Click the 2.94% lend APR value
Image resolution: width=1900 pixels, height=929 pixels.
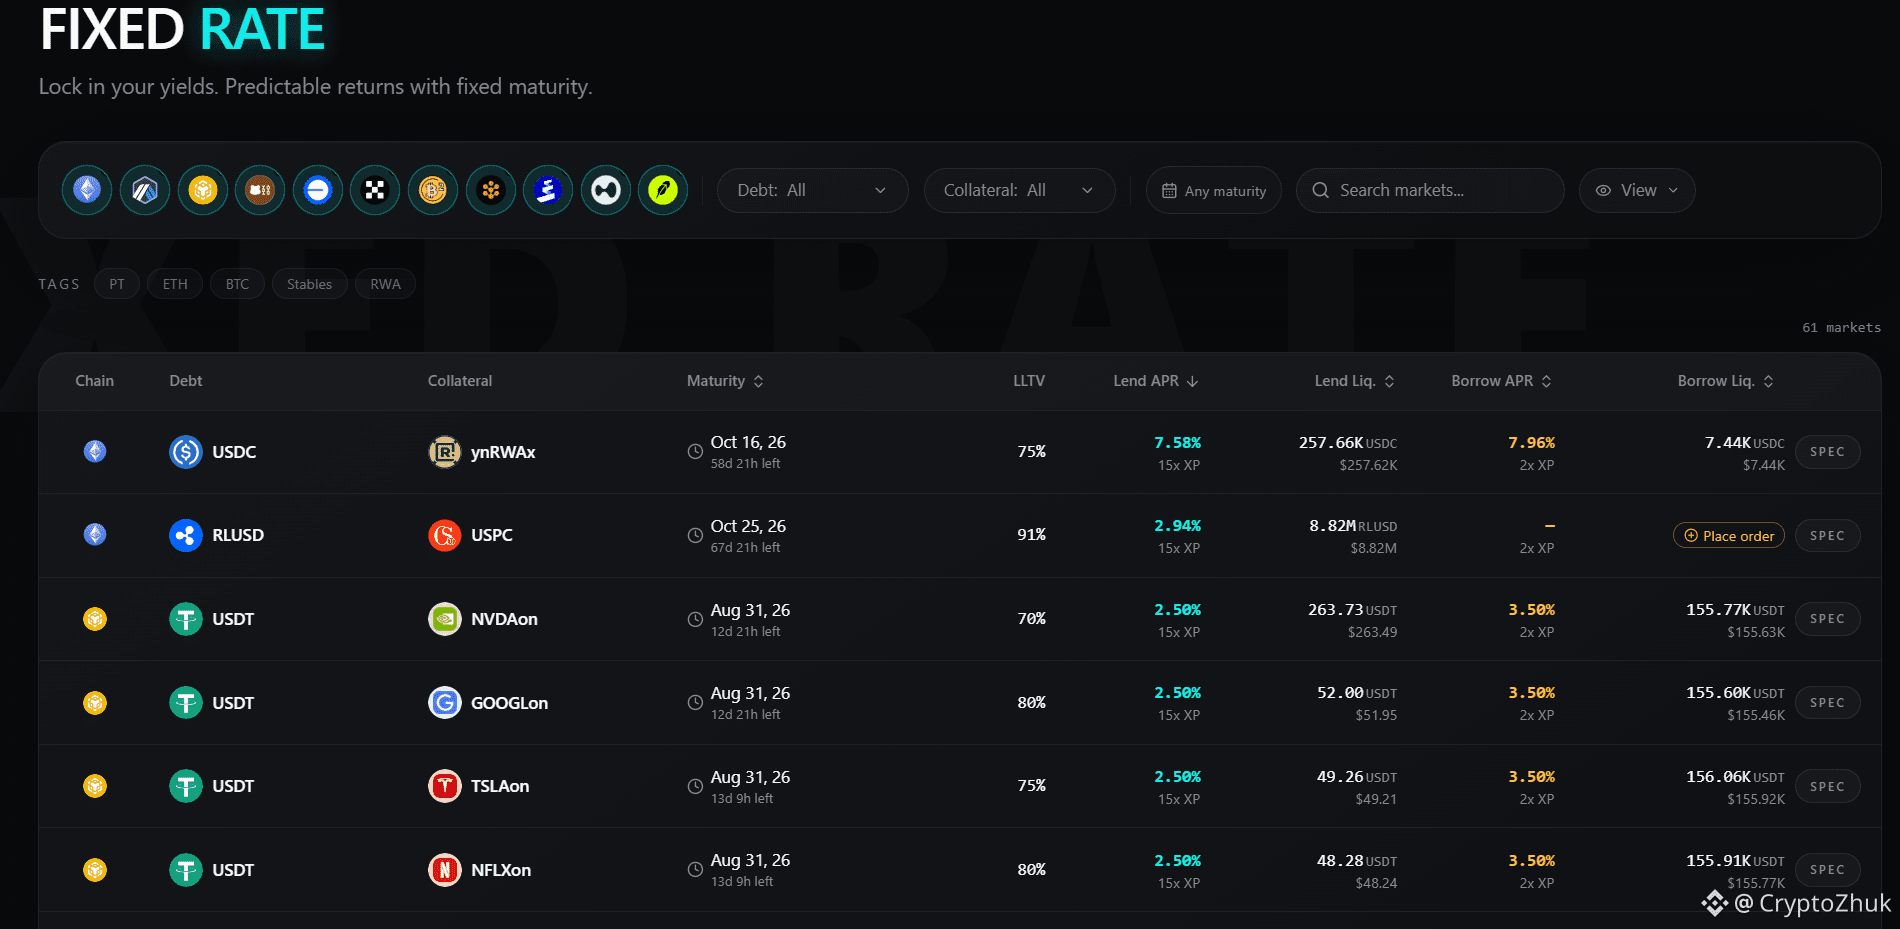pyautogui.click(x=1177, y=526)
